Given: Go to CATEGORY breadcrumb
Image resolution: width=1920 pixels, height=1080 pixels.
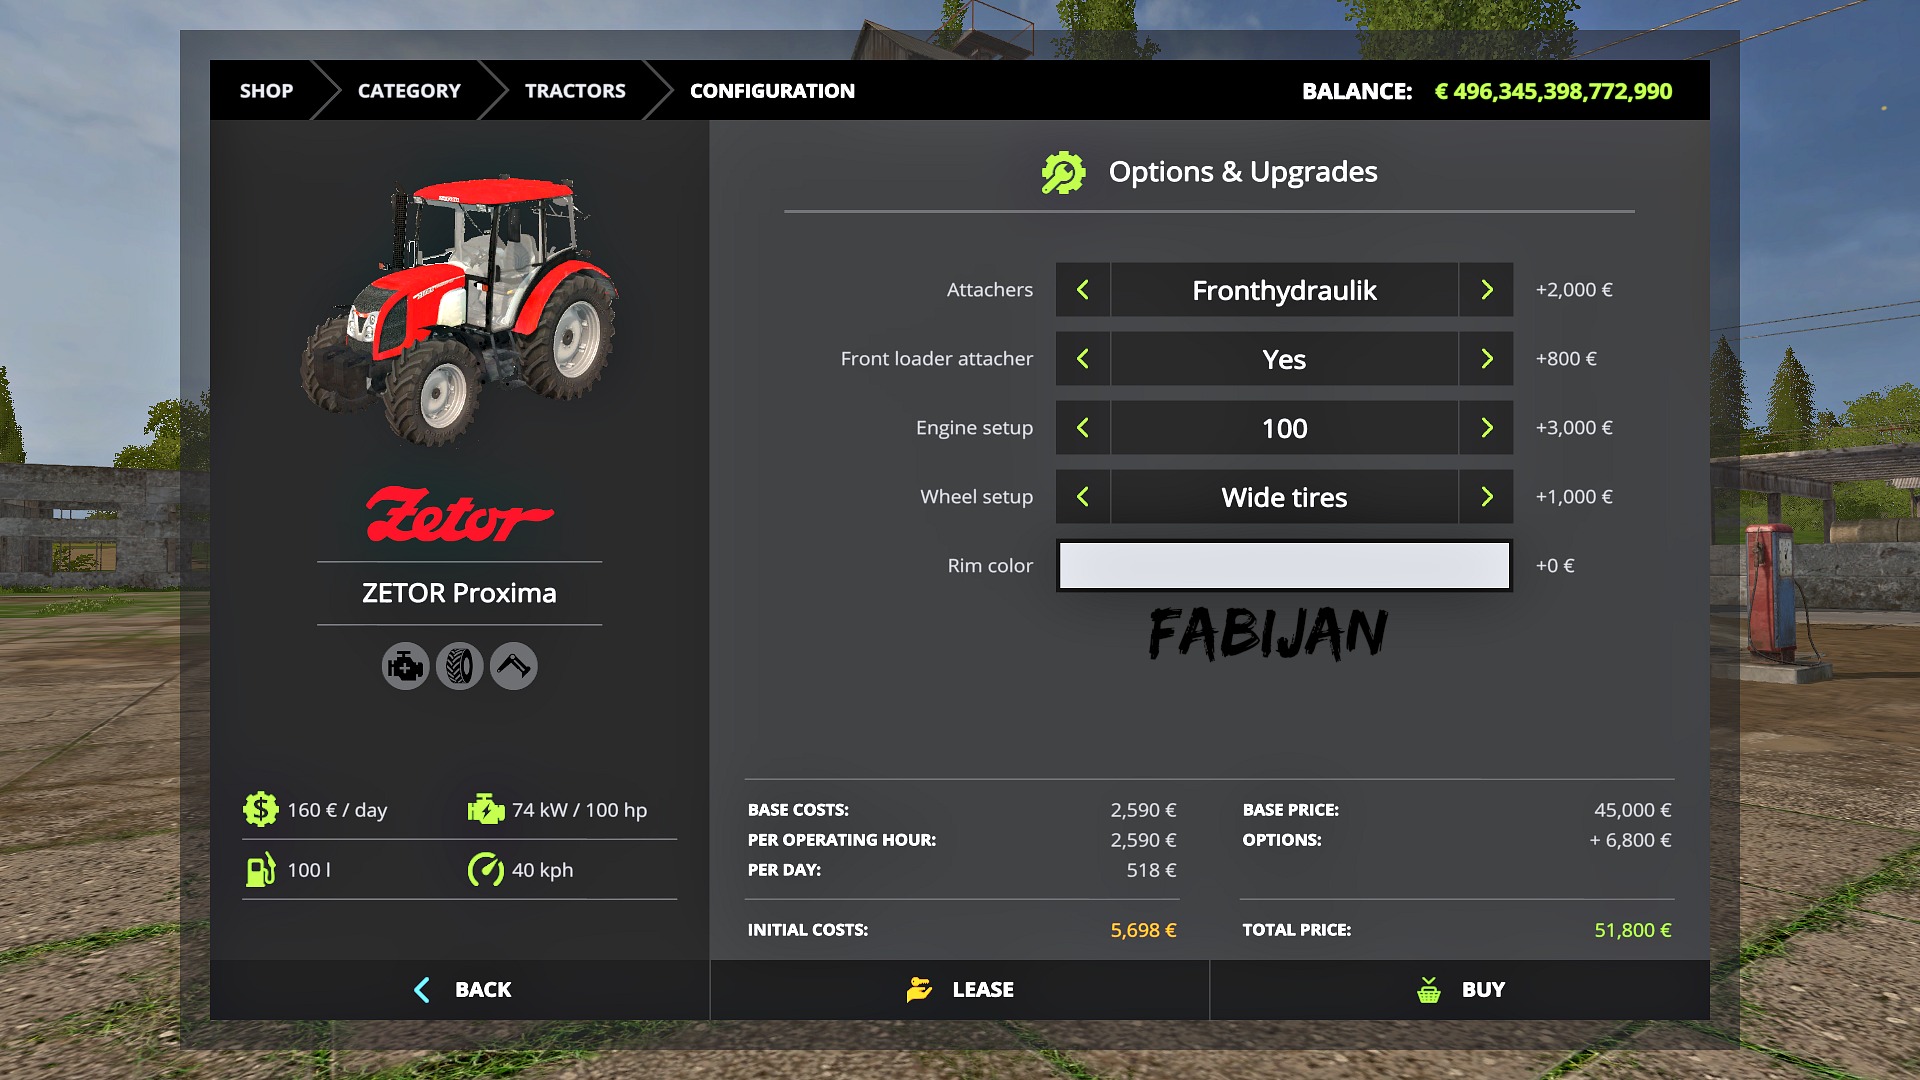Looking at the screenshot, I should pos(409,91).
